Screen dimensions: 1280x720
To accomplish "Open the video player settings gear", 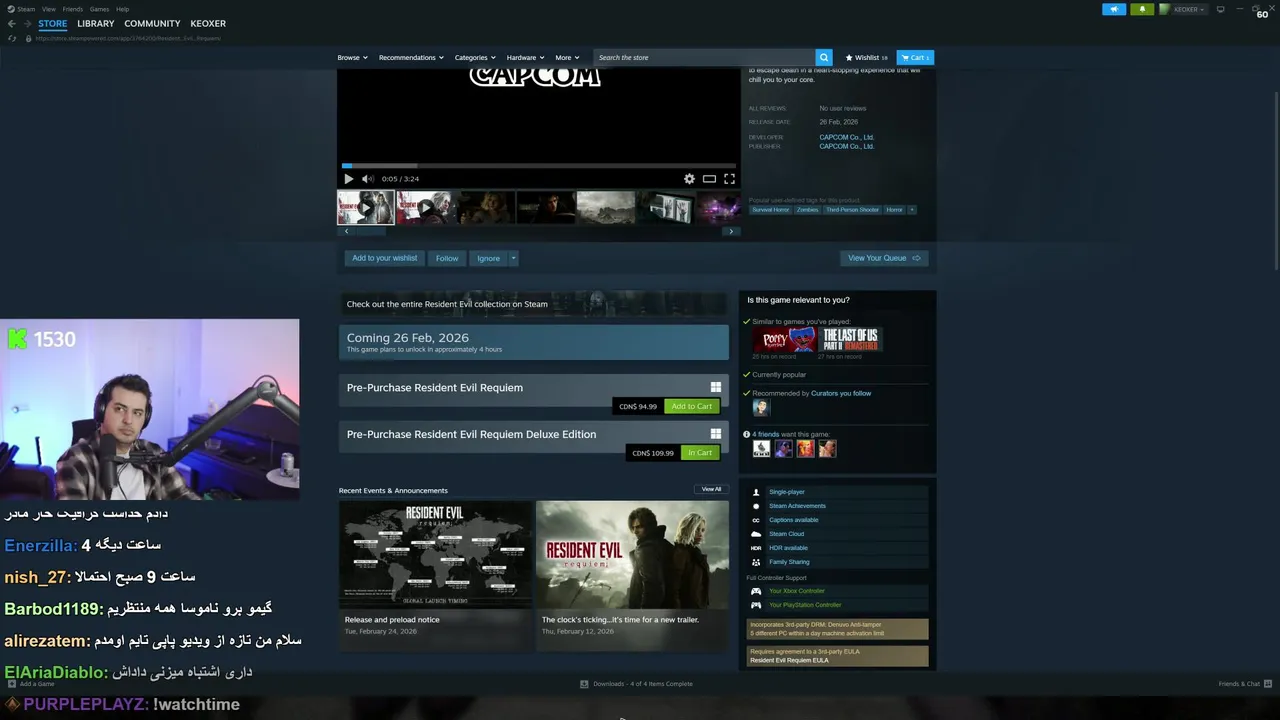I will coord(689,179).
